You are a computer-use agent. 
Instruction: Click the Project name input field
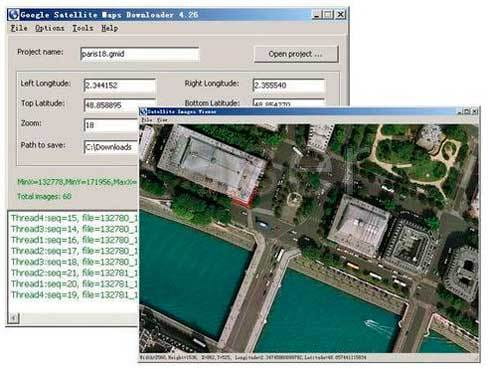(x=140, y=54)
